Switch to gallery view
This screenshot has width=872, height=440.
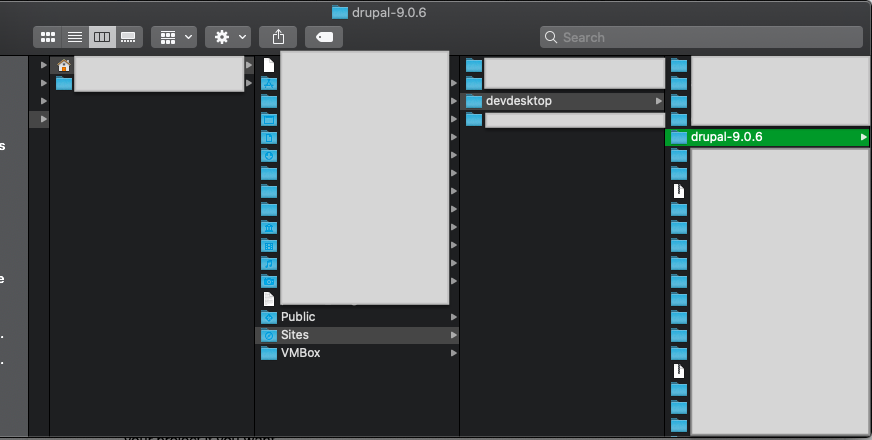129,37
